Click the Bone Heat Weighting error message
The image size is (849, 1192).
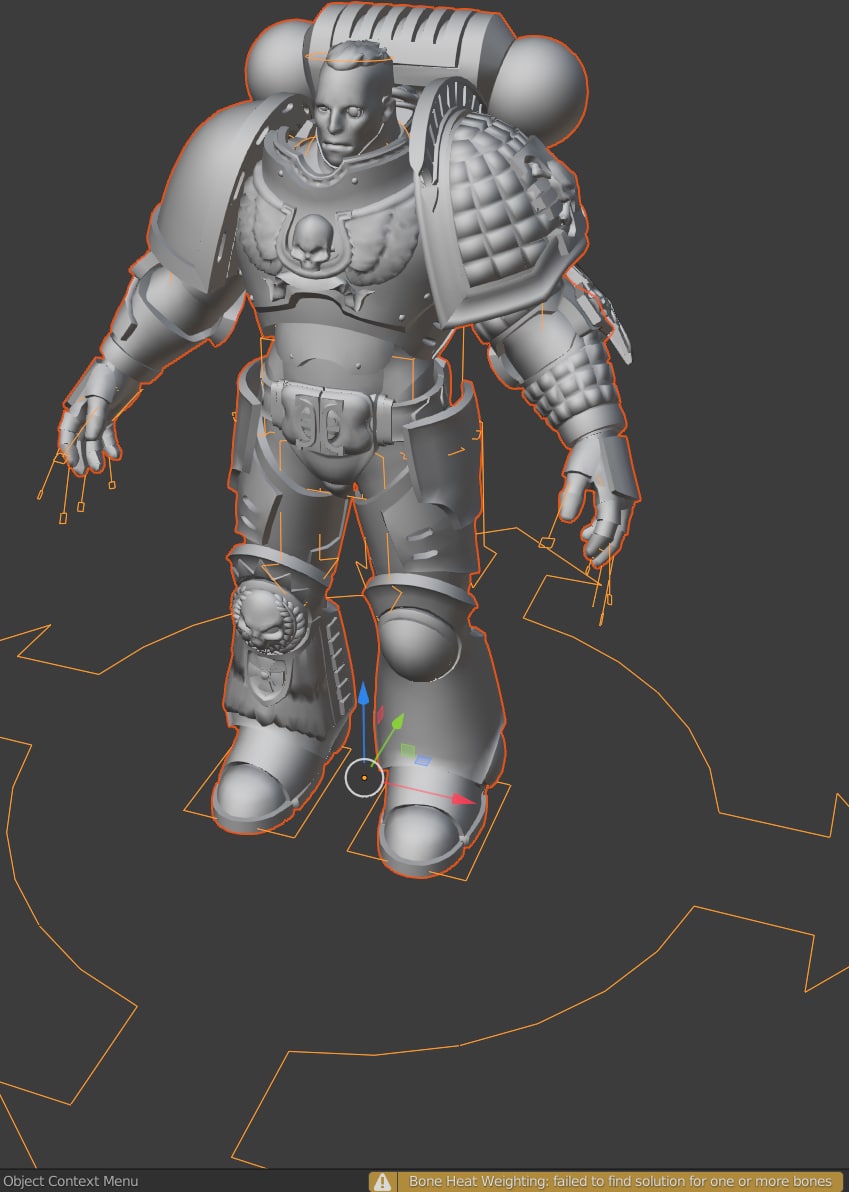point(620,1181)
